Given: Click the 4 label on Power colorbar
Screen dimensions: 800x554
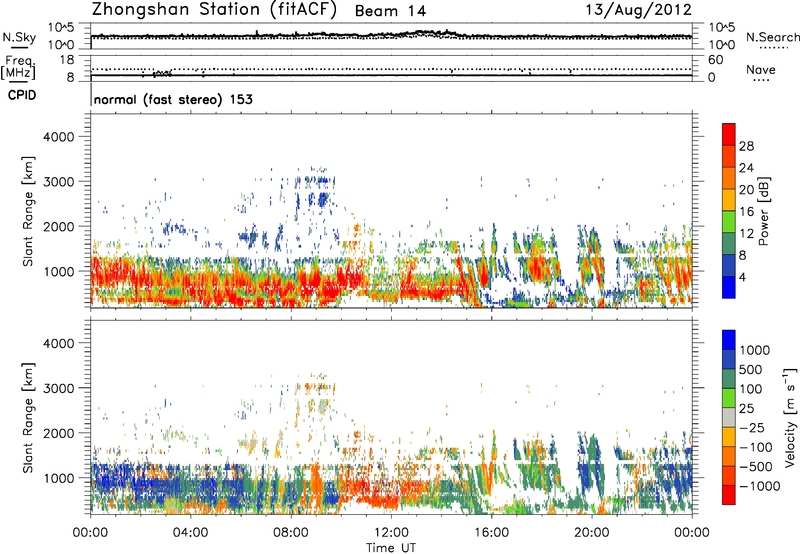Looking at the screenshot, I should coord(742,278).
